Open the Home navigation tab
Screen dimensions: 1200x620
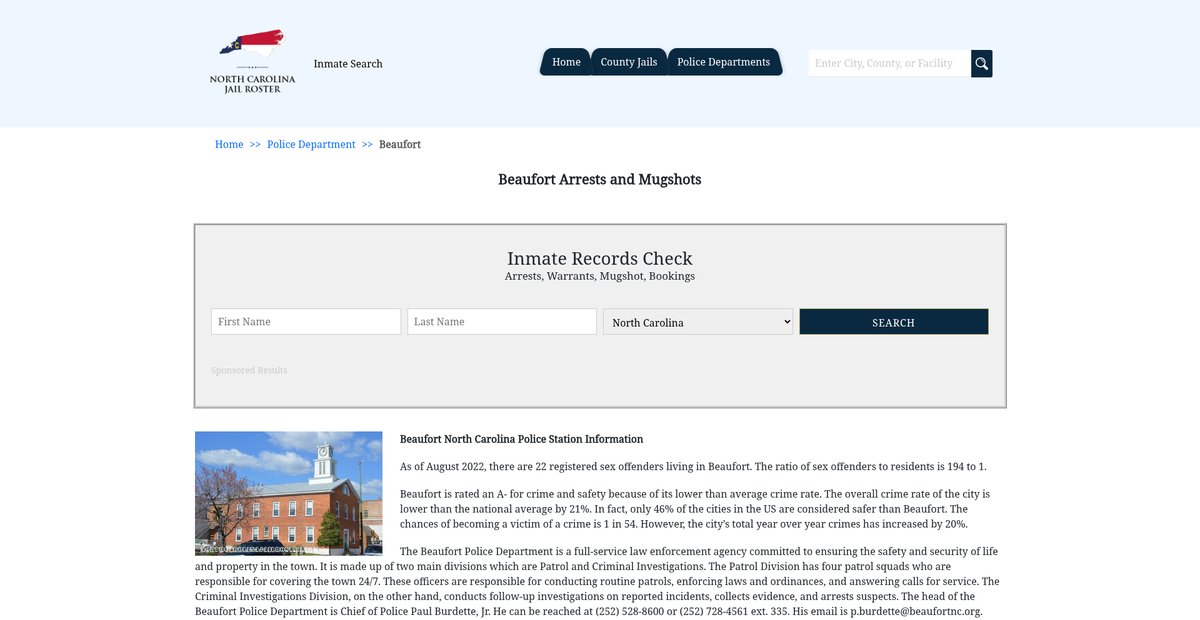tap(566, 62)
